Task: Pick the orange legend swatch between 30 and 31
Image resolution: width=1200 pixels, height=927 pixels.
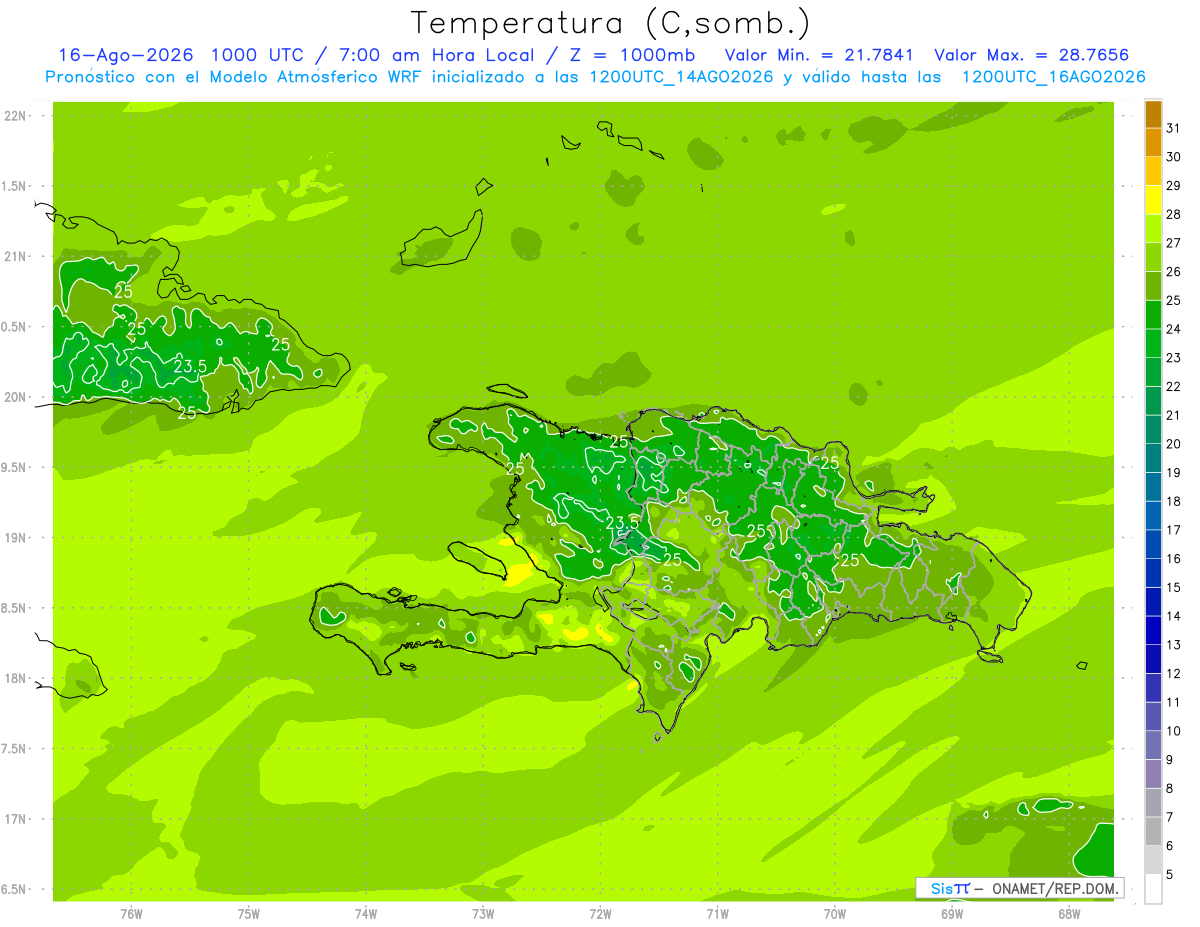Action: point(1153,142)
